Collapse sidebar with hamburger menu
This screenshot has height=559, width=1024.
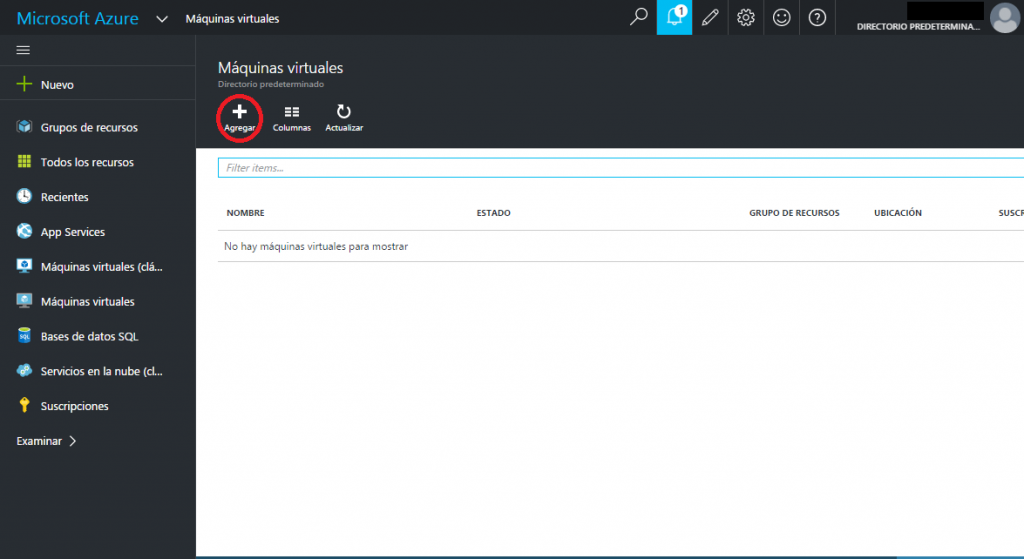[24, 50]
